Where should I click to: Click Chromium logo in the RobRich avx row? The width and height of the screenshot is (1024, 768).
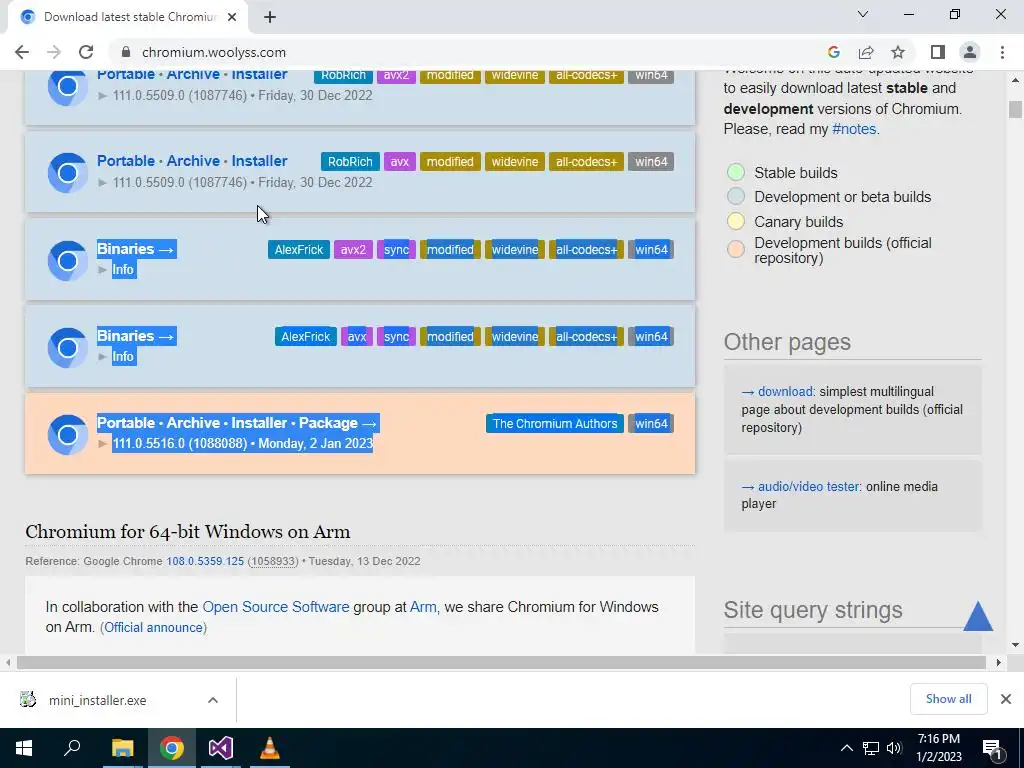67,173
